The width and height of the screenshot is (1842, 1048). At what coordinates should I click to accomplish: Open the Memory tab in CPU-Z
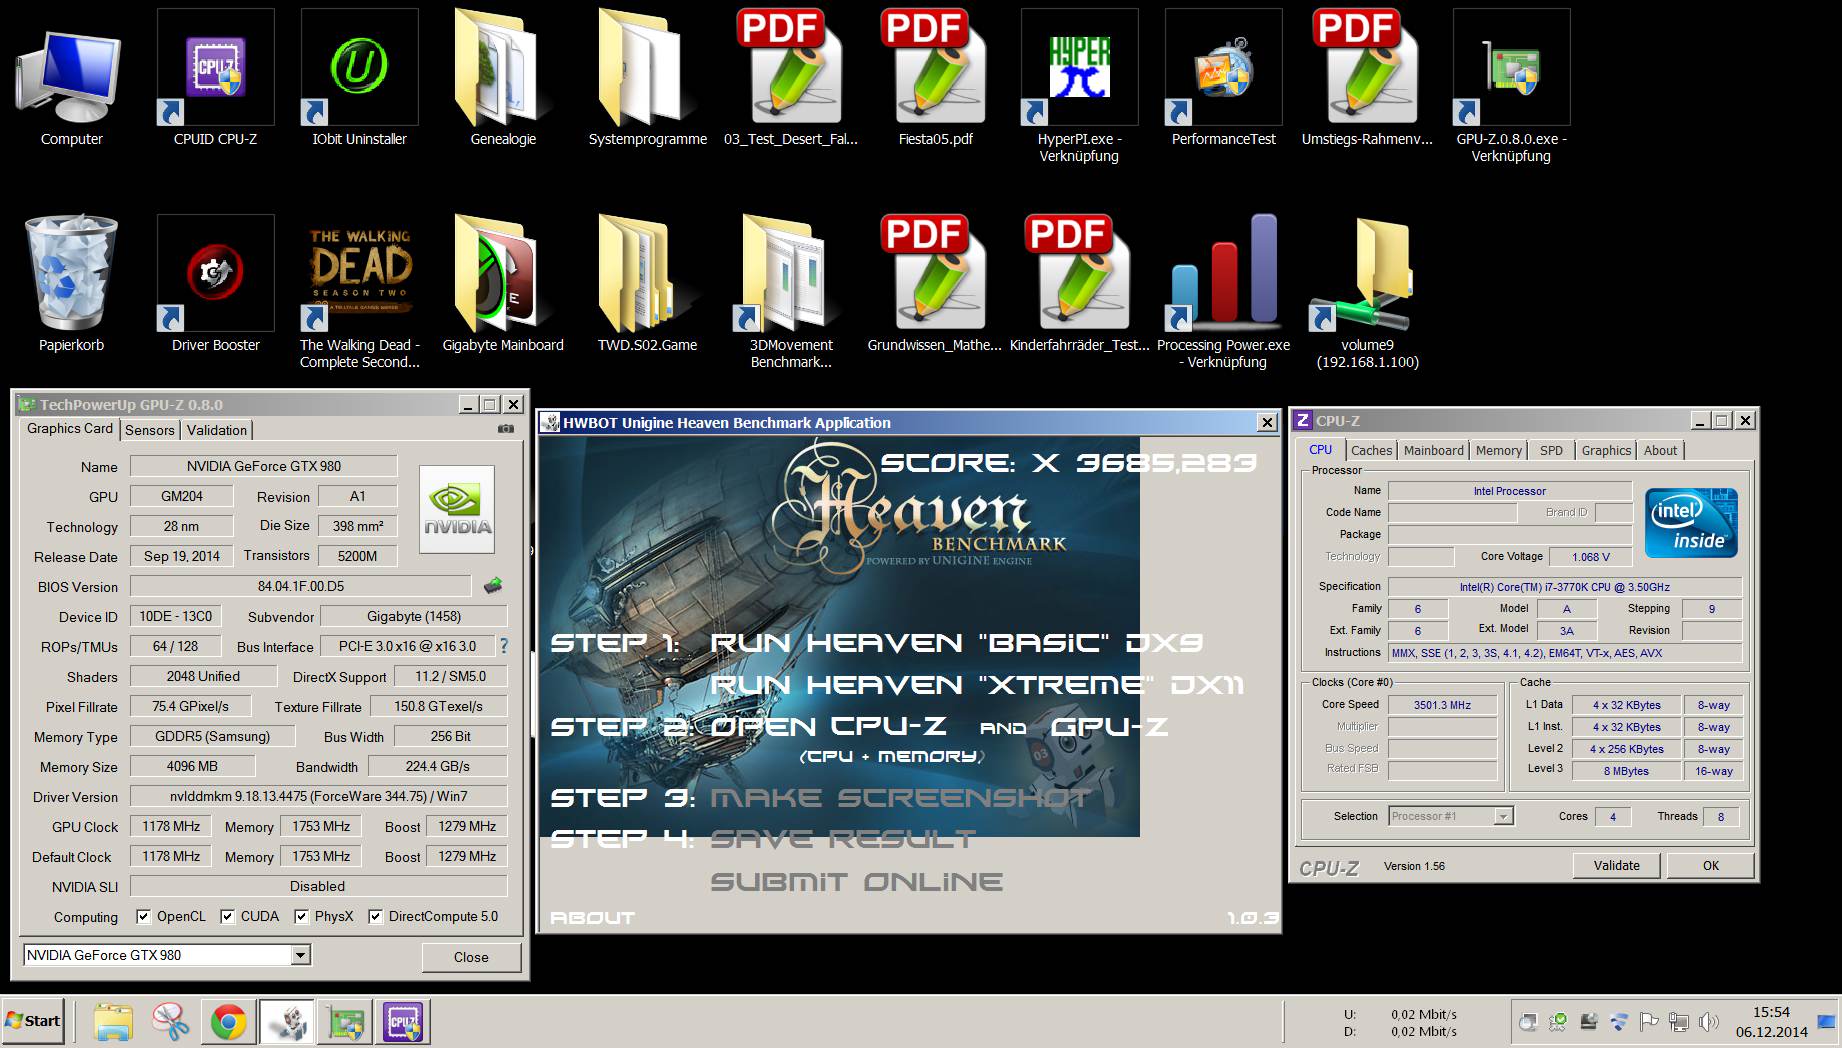tap(1498, 451)
